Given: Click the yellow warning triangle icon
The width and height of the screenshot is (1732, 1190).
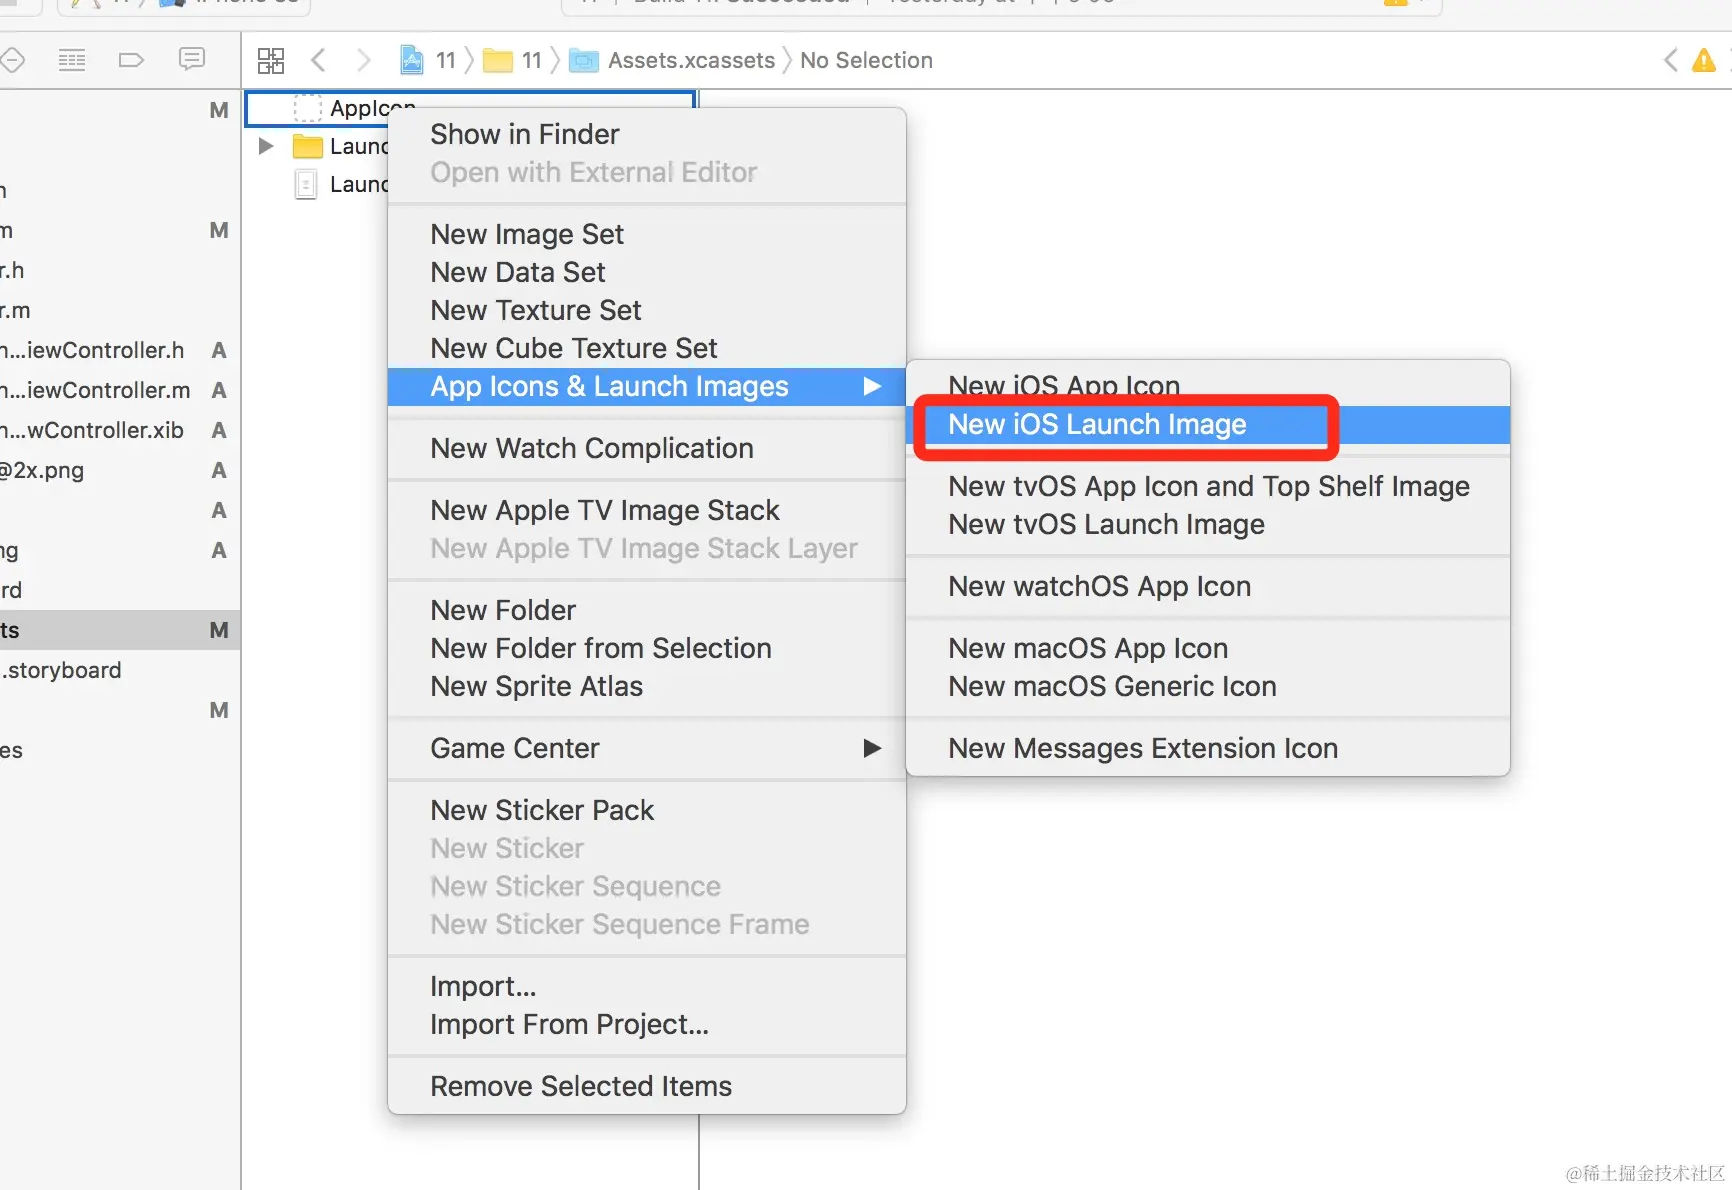Looking at the screenshot, I should tap(1703, 61).
